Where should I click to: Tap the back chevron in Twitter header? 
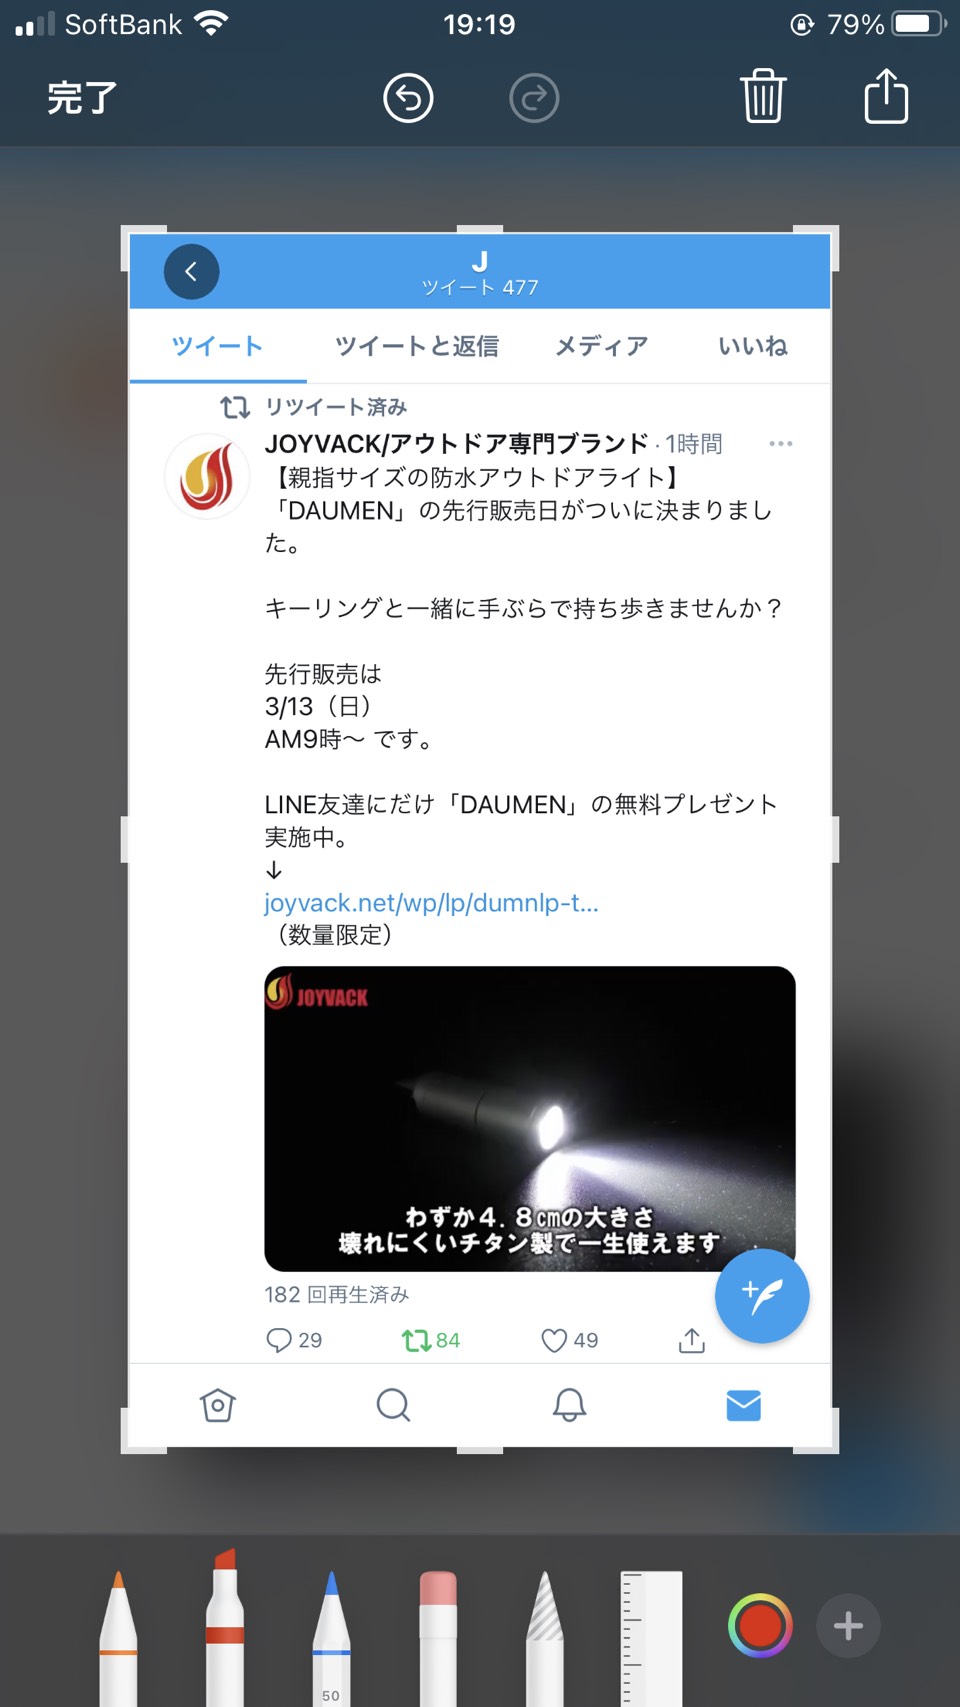pos(191,271)
